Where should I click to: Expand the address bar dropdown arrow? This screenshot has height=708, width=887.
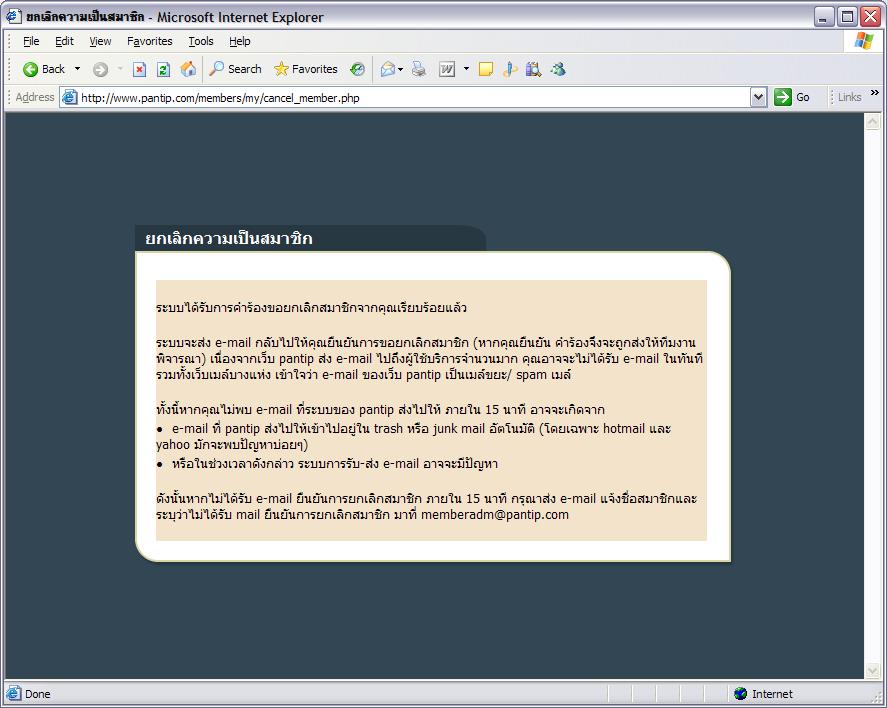tap(758, 97)
